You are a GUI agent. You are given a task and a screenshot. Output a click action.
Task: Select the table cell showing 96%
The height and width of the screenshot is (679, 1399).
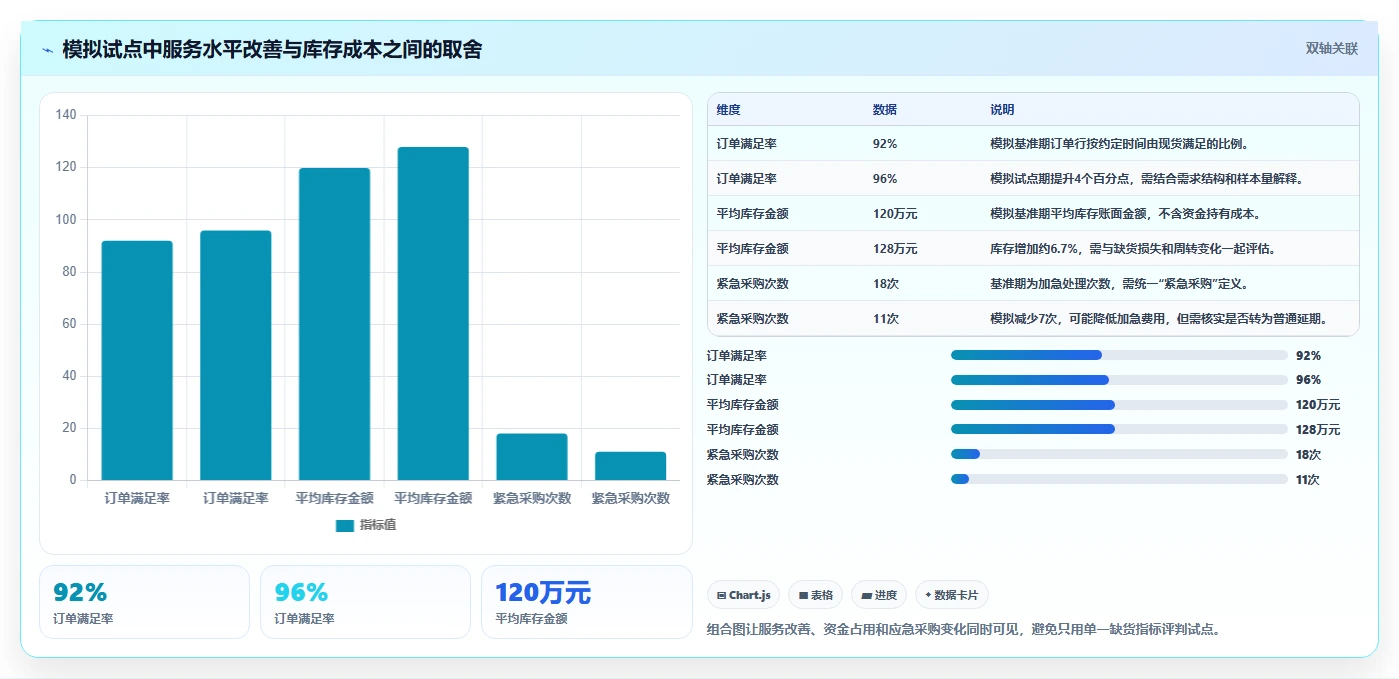885,179
